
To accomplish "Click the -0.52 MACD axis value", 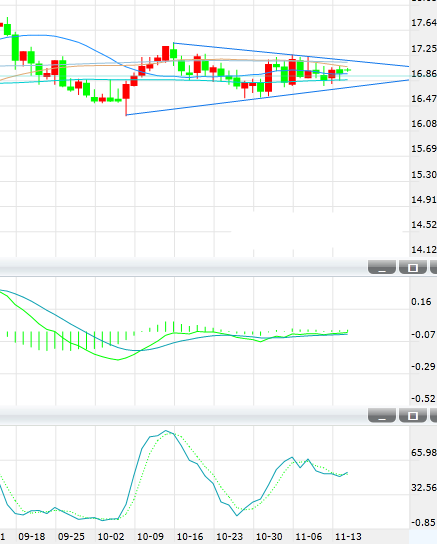I will [423, 398].
